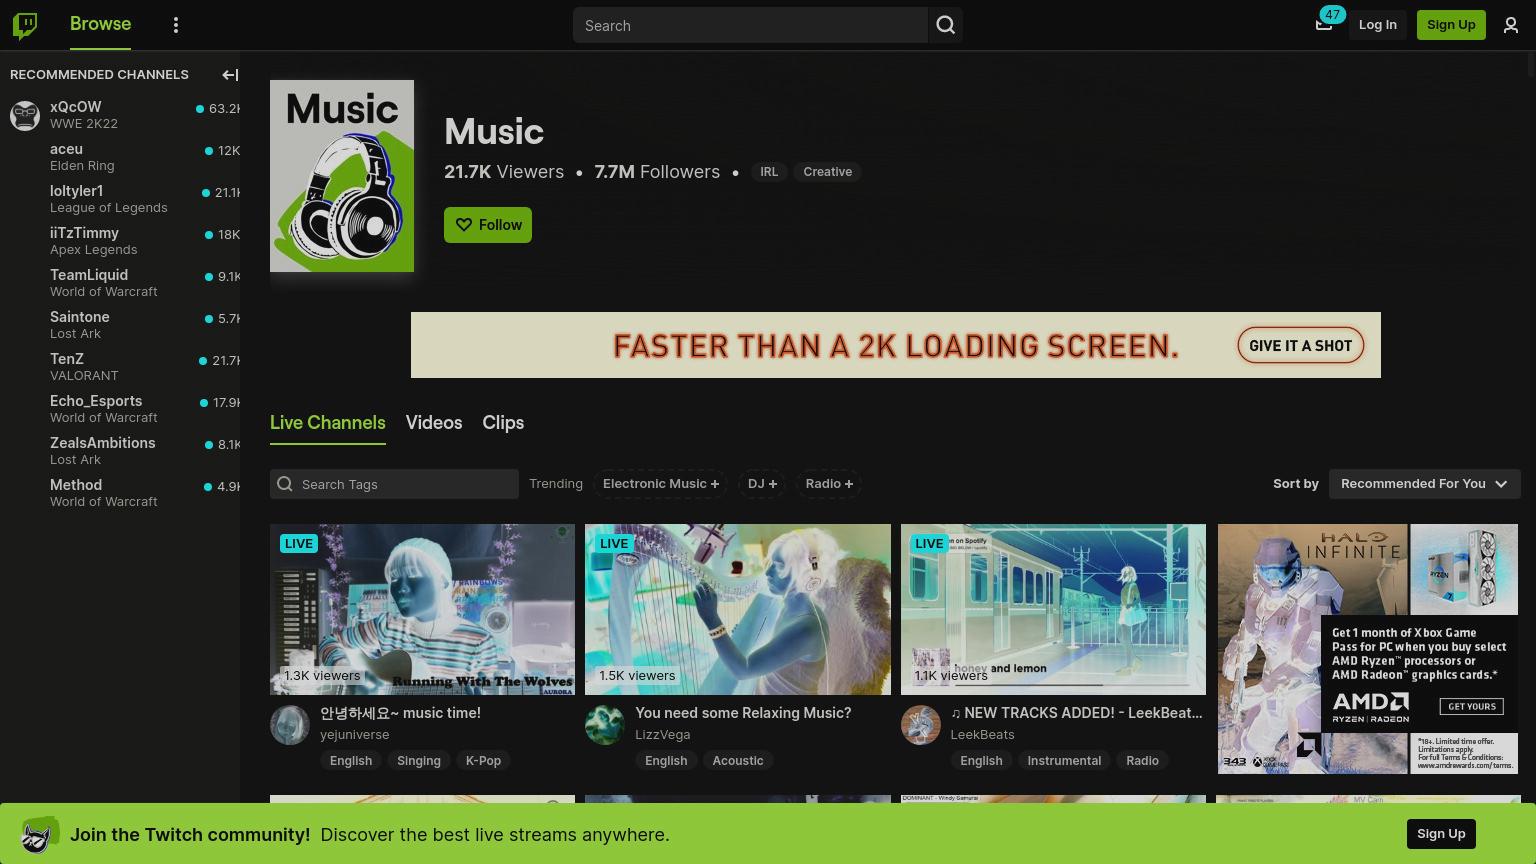Click 'You need some Relaxing Music?' title

coord(743,713)
